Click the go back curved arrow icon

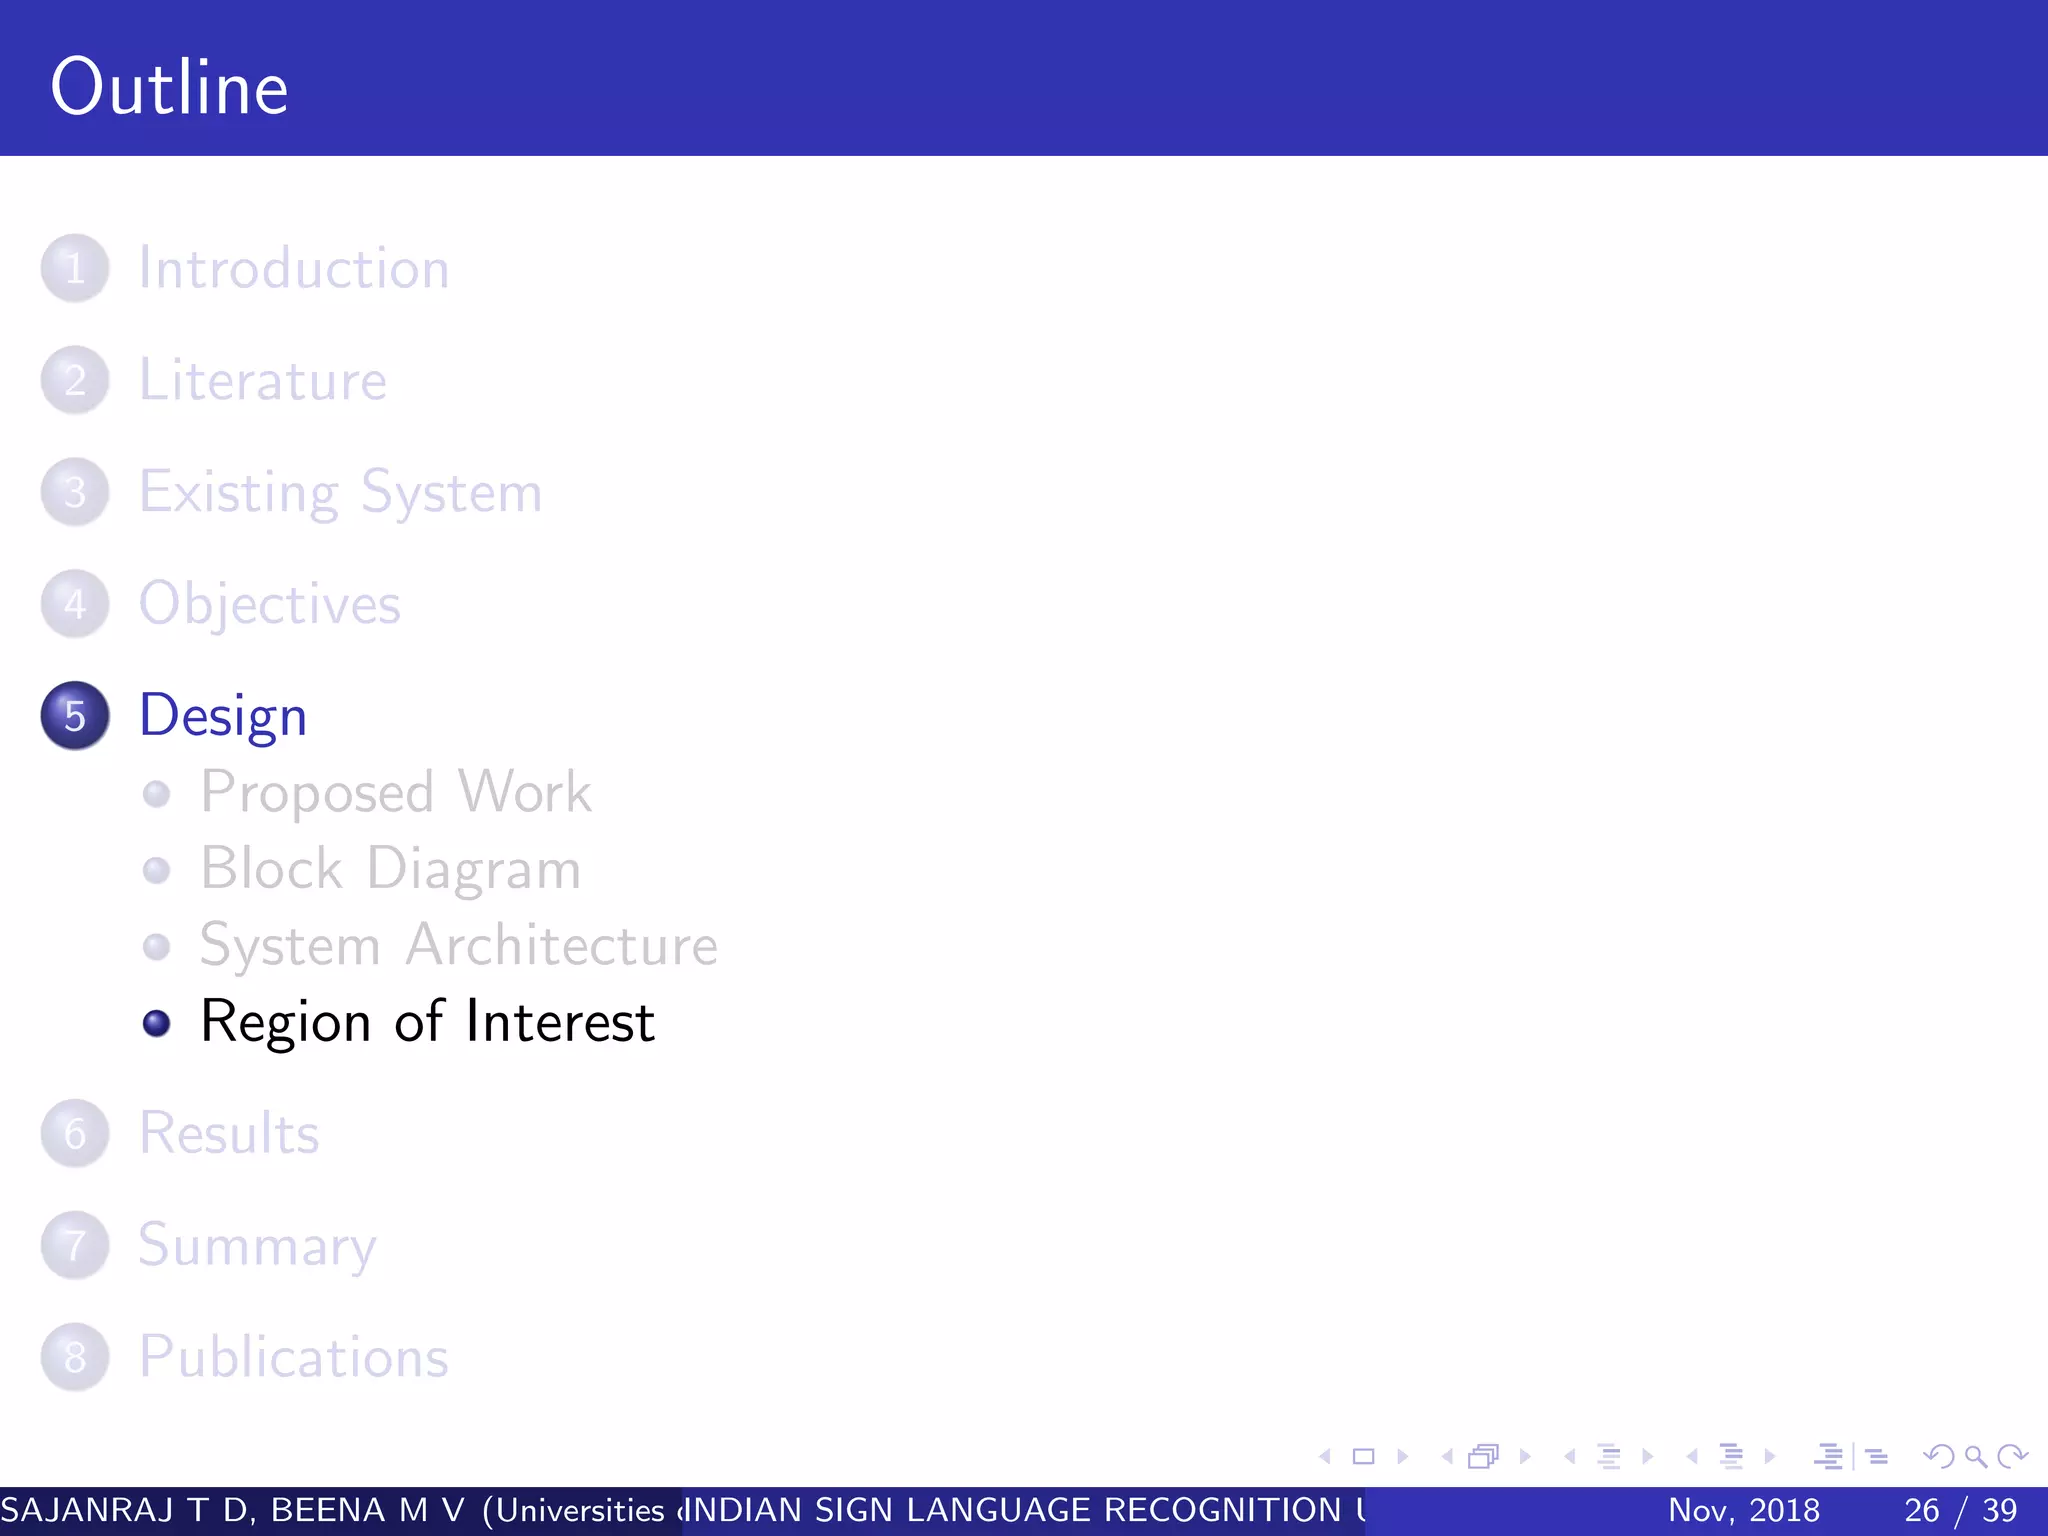[x=1938, y=1457]
